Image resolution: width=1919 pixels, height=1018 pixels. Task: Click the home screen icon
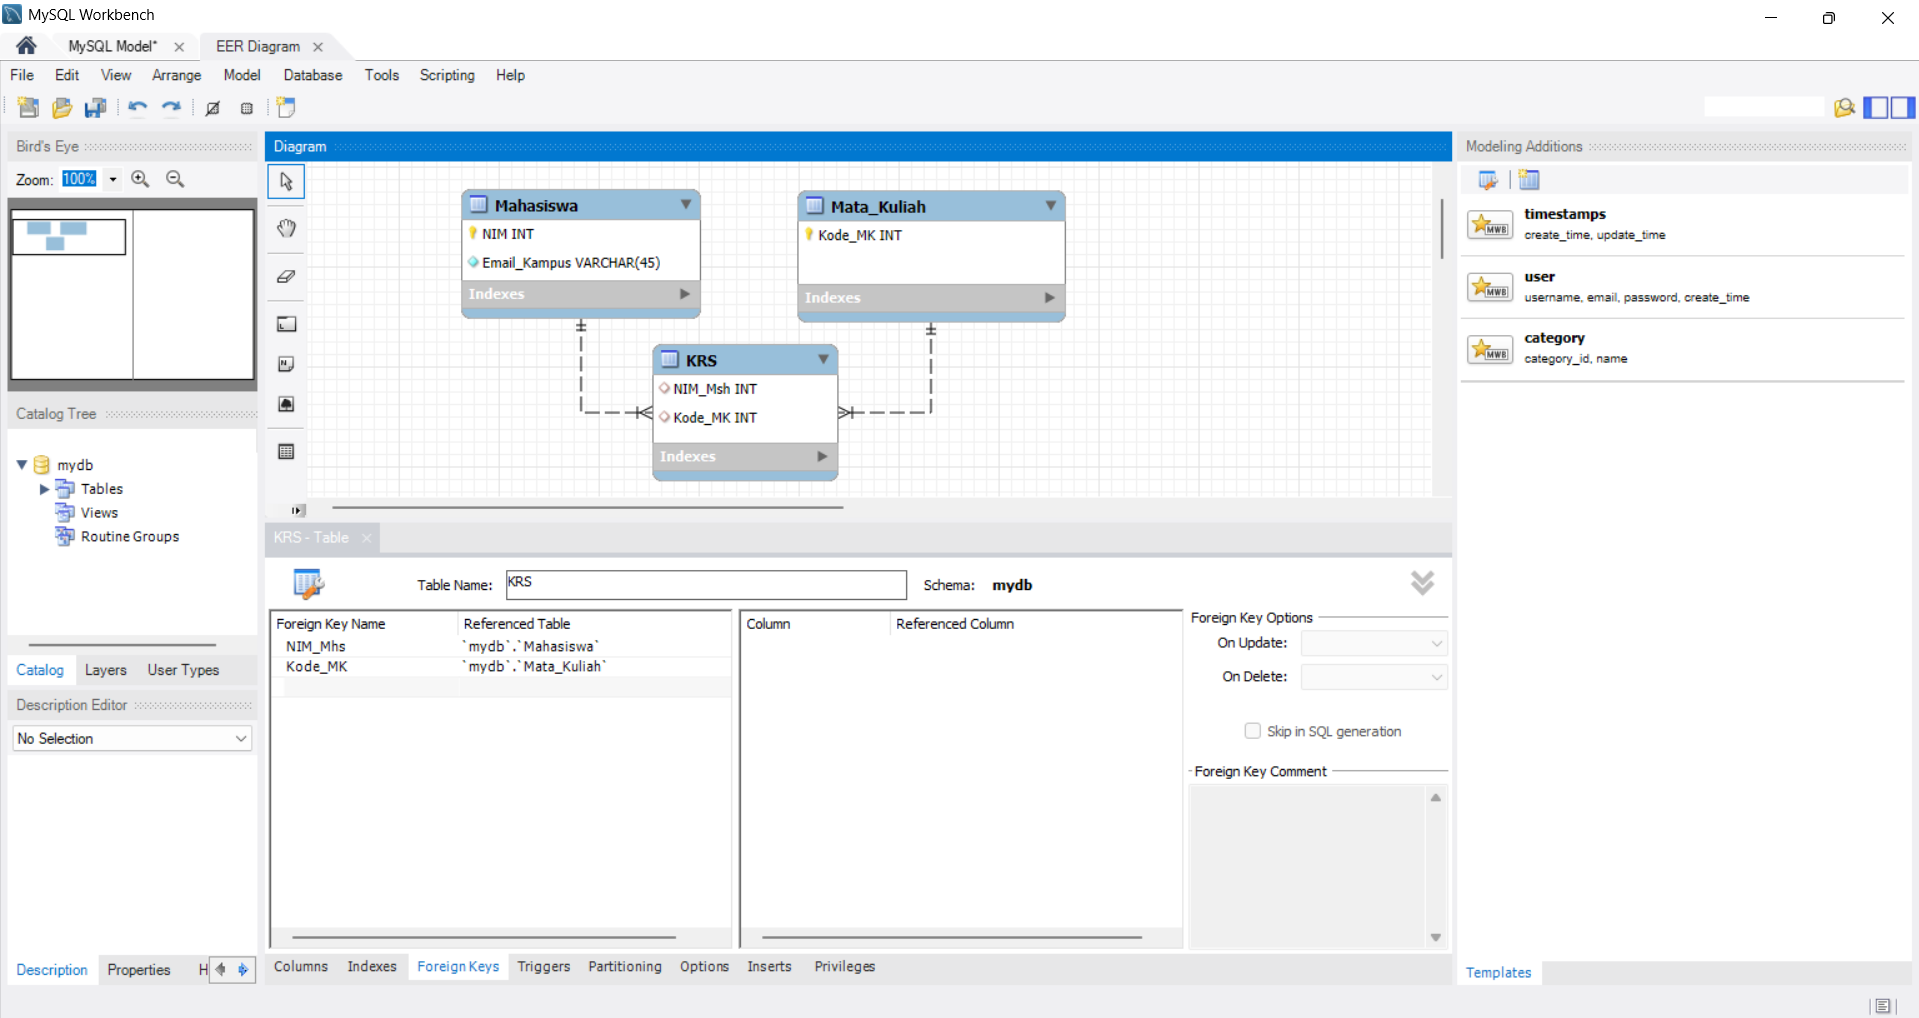click(x=27, y=46)
